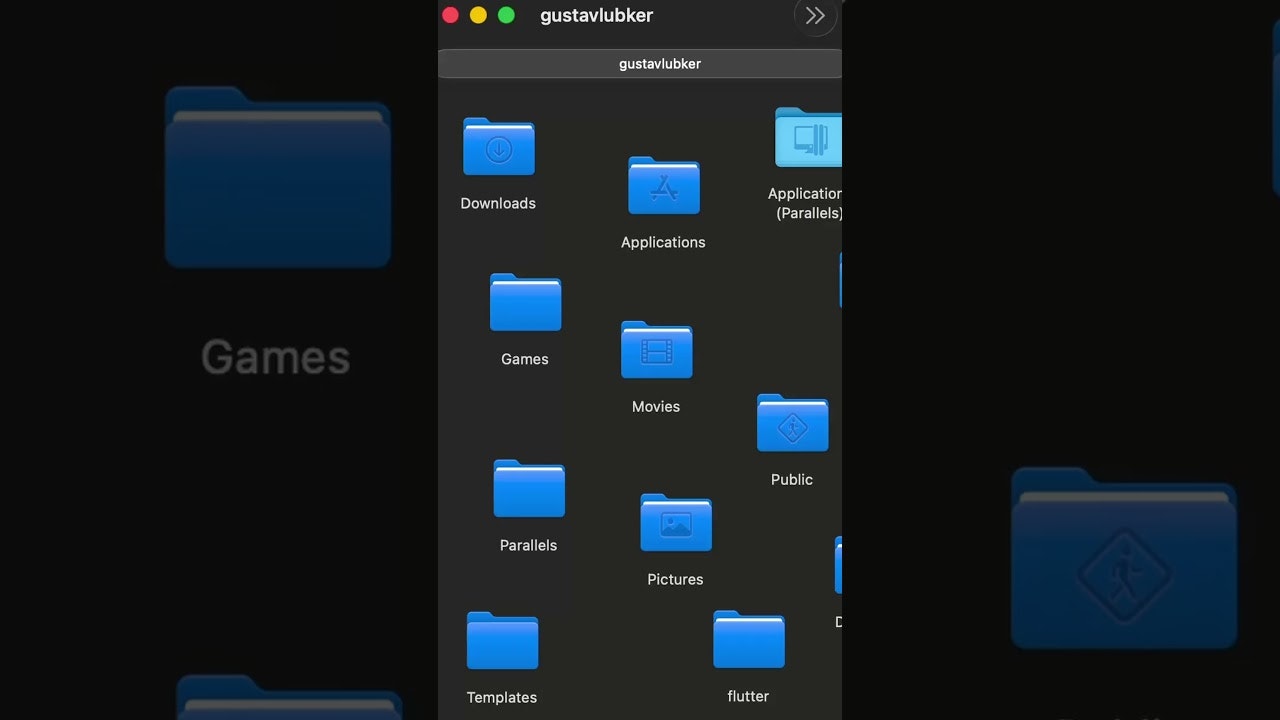Click the Parallels label text

pyautogui.click(x=528, y=545)
